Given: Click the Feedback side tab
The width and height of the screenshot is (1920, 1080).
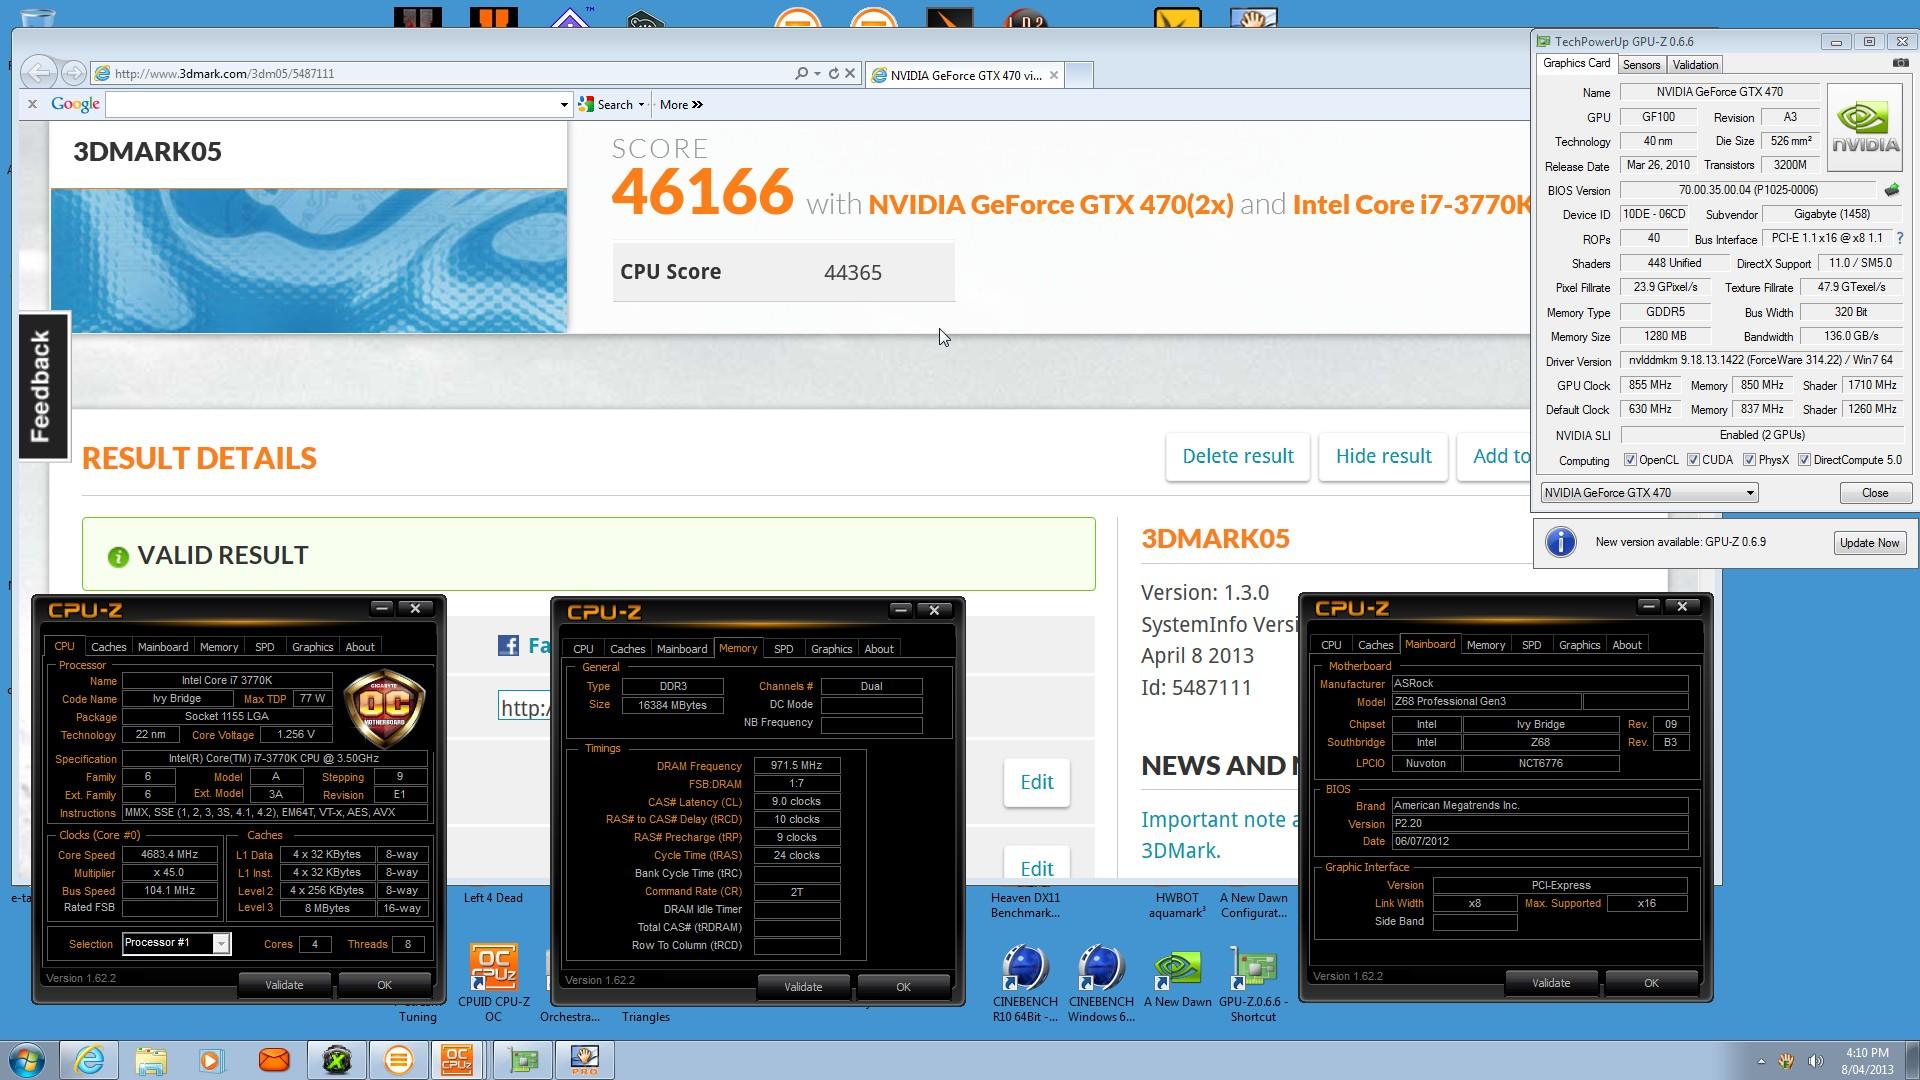Looking at the screenshot, I should (x=43, y=386).
